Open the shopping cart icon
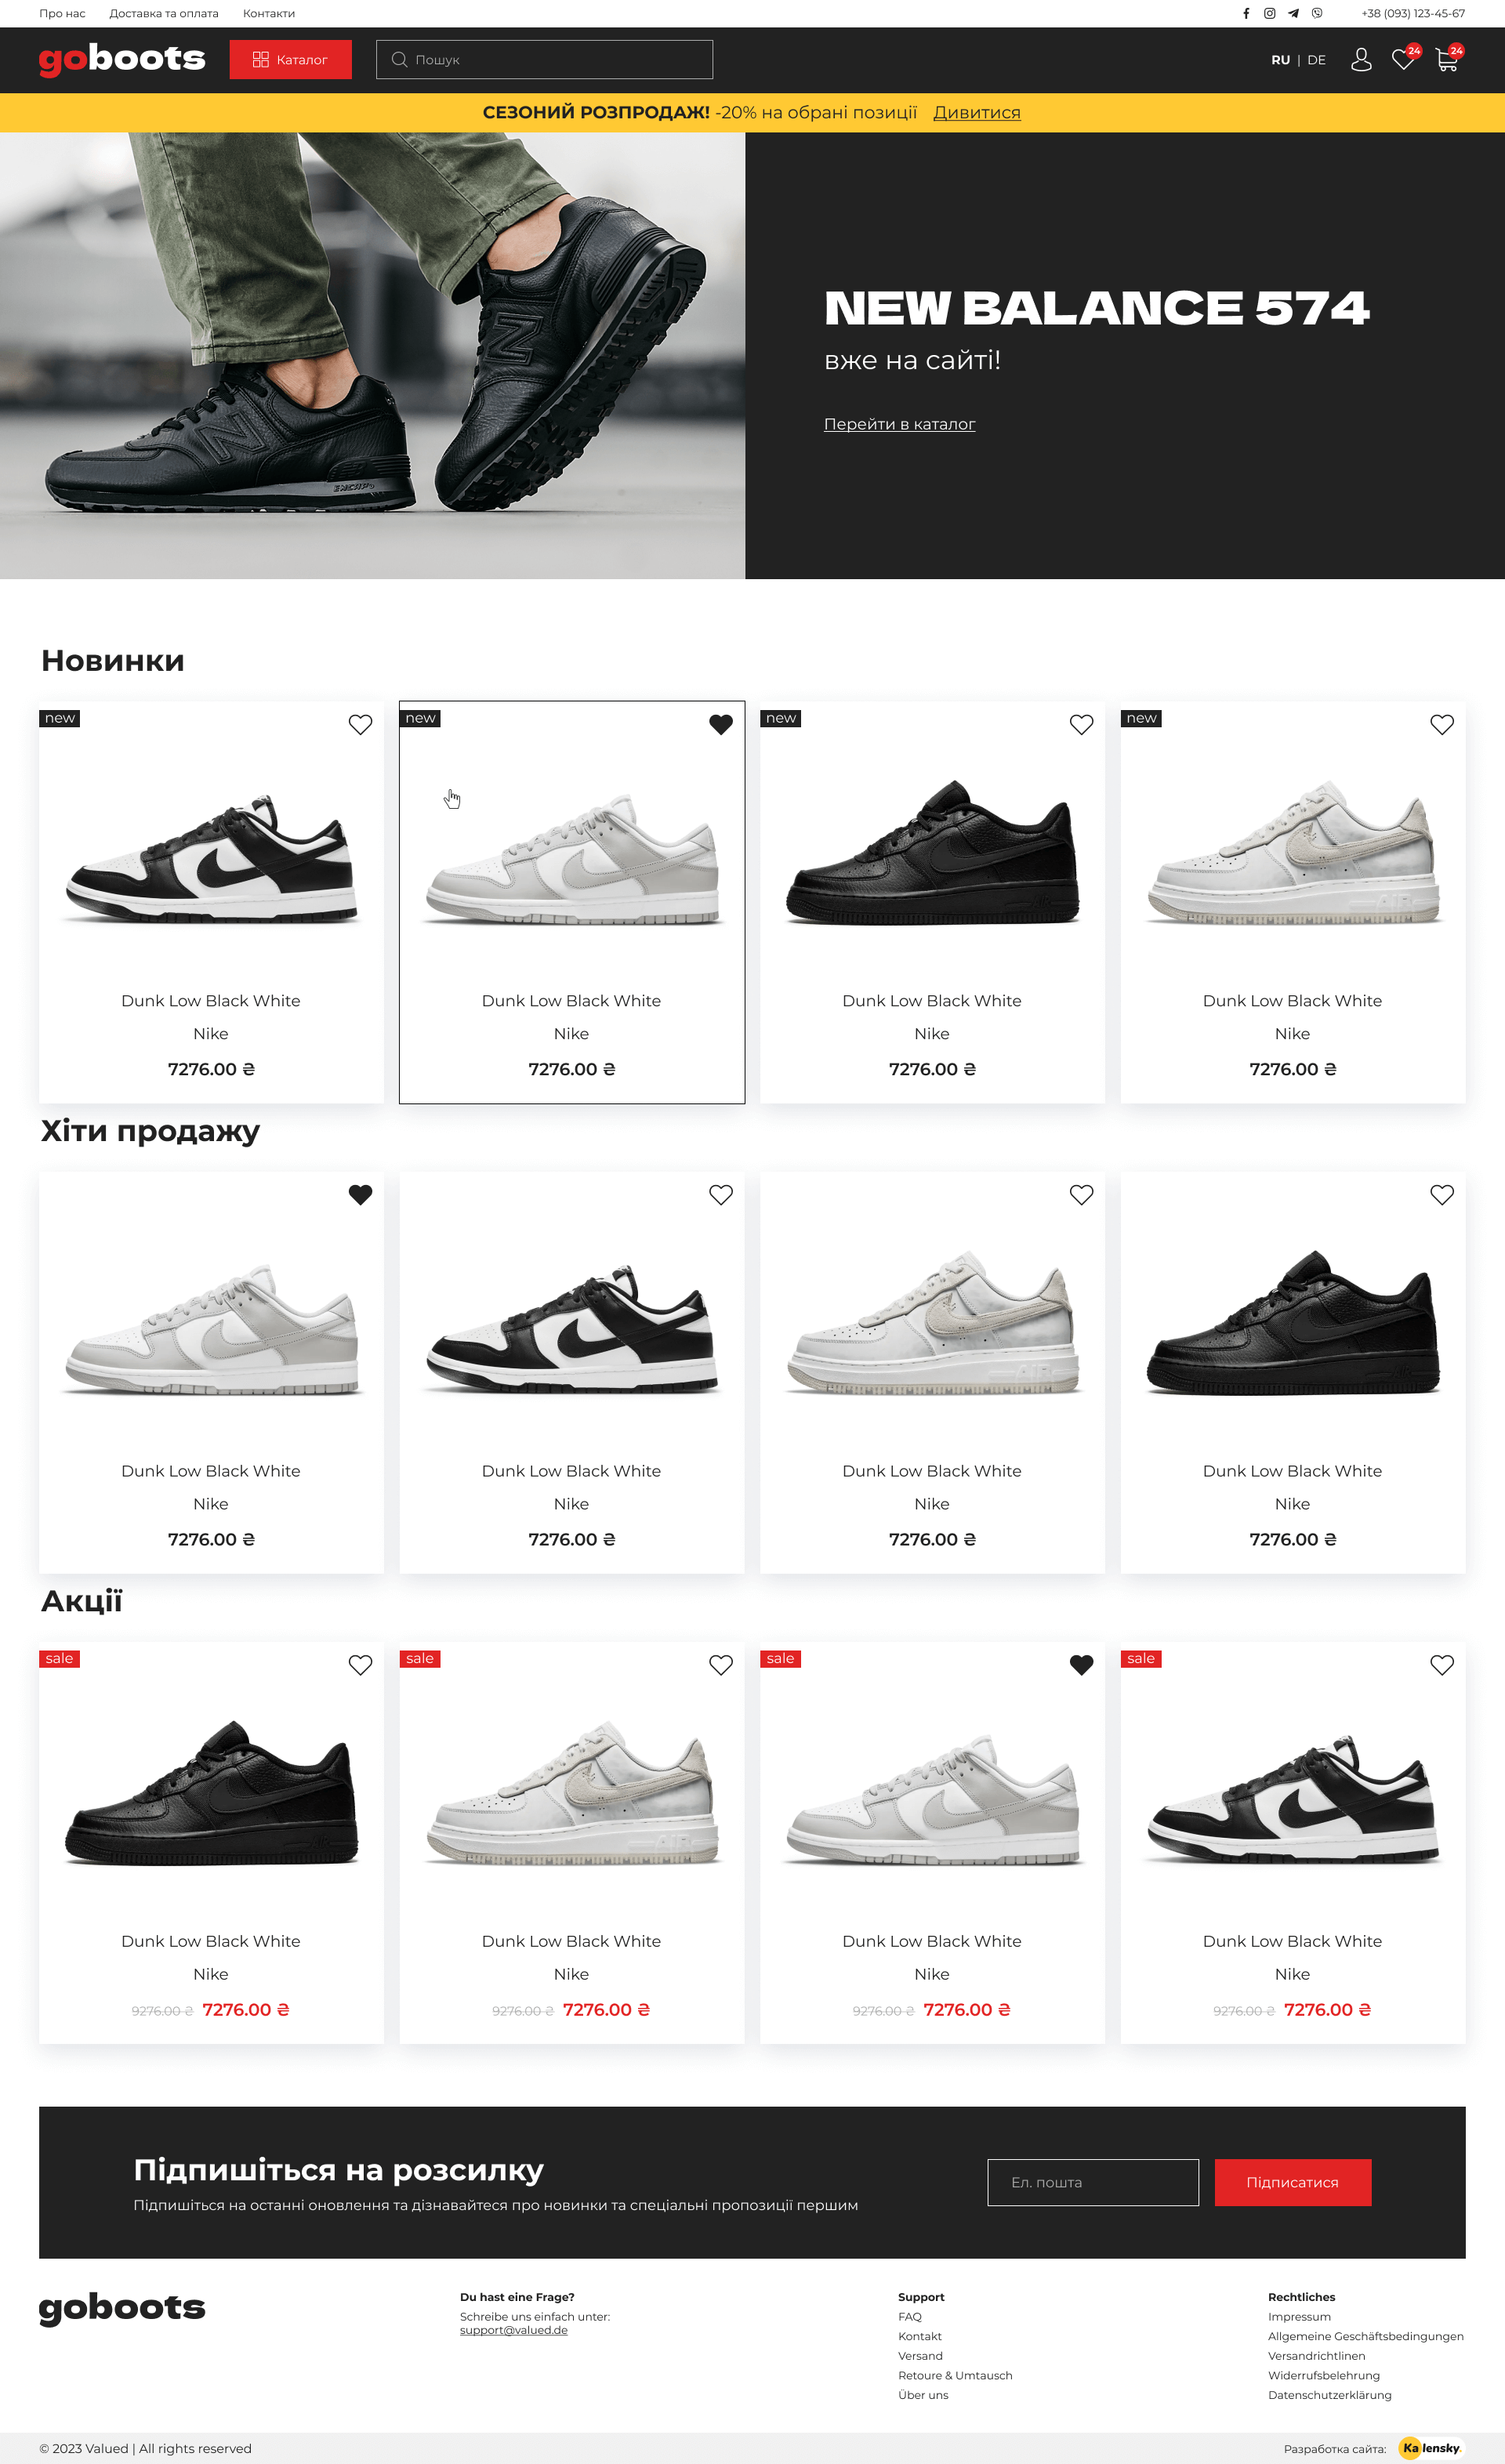This screenshot has height=2464, width=1505. [x=1447, y=59]
